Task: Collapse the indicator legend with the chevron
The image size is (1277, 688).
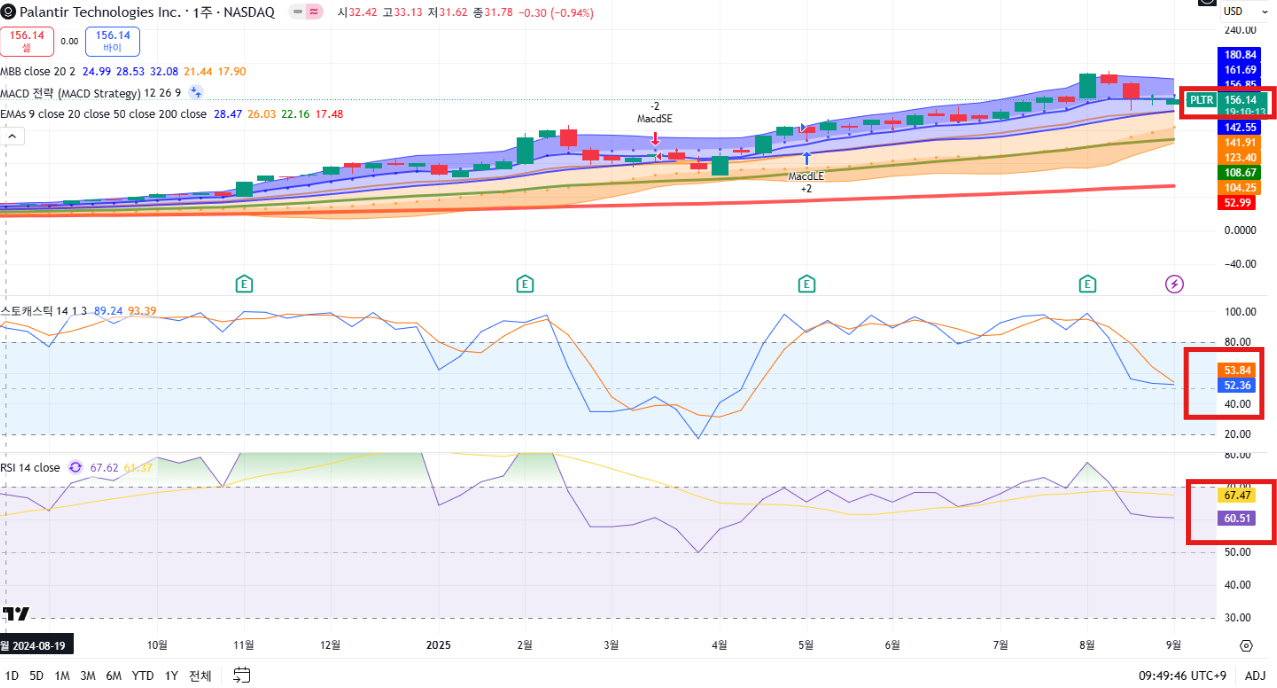Action: (x=12, y=136)
